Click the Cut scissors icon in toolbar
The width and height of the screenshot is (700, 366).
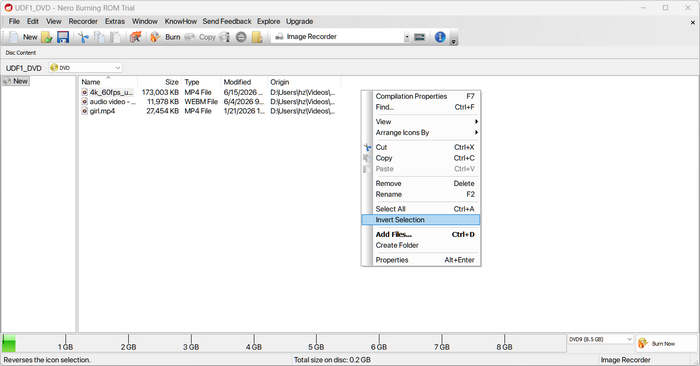pyautogui.click(x=83, y=37)
